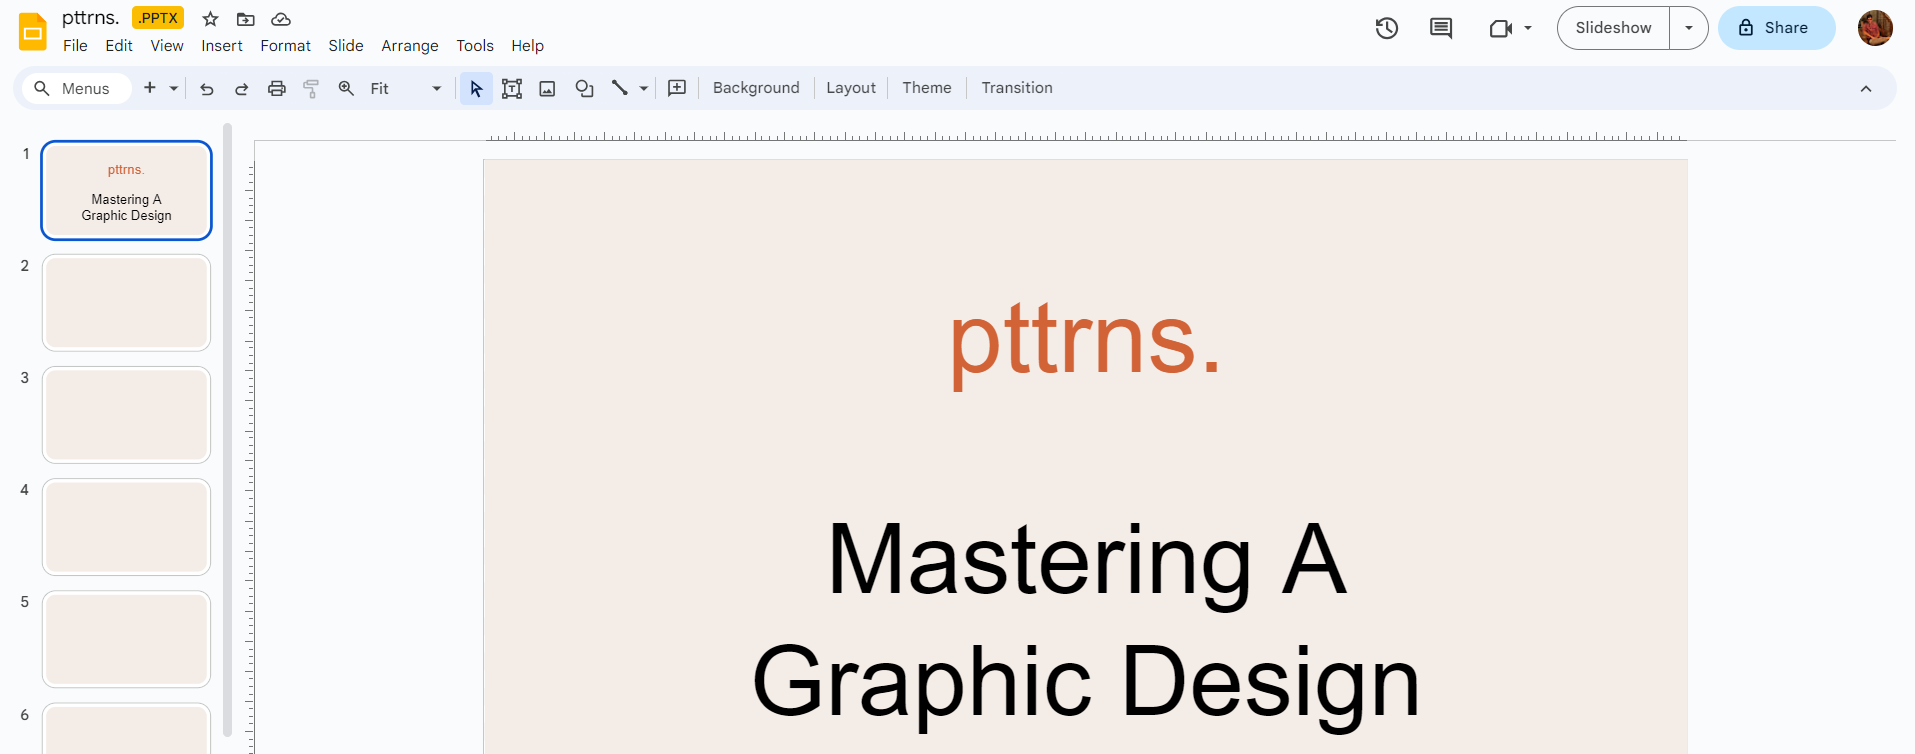Open the Slideshow options dropdown arrow
The image size is (1915, 754).
tap(1689, 28)
